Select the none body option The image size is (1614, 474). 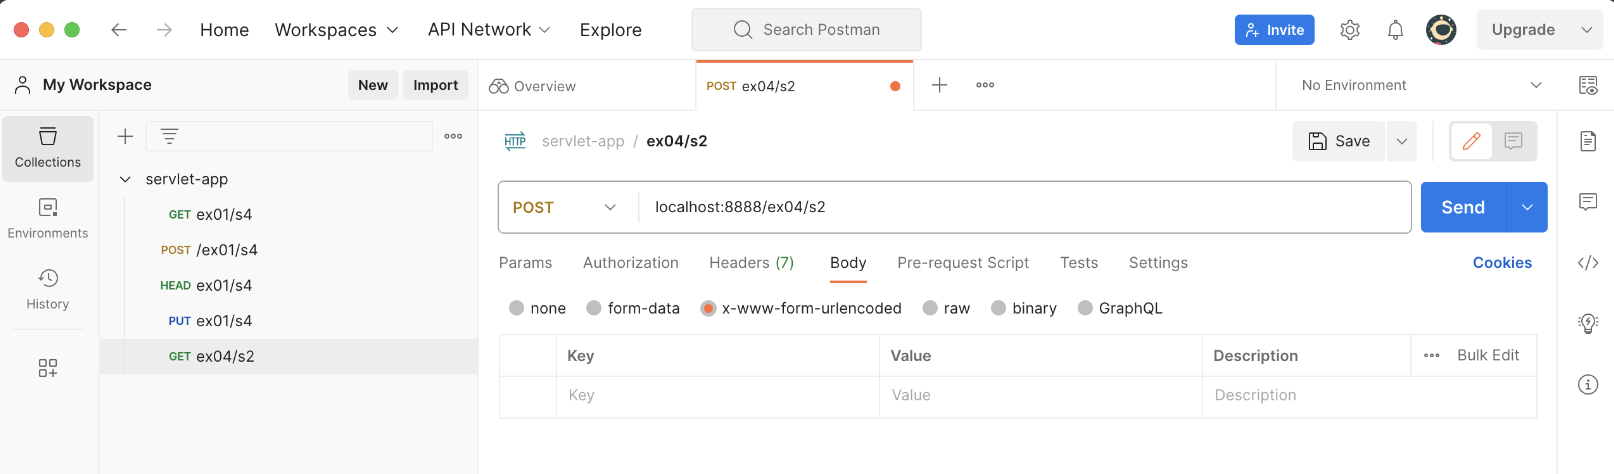[537, 308]
